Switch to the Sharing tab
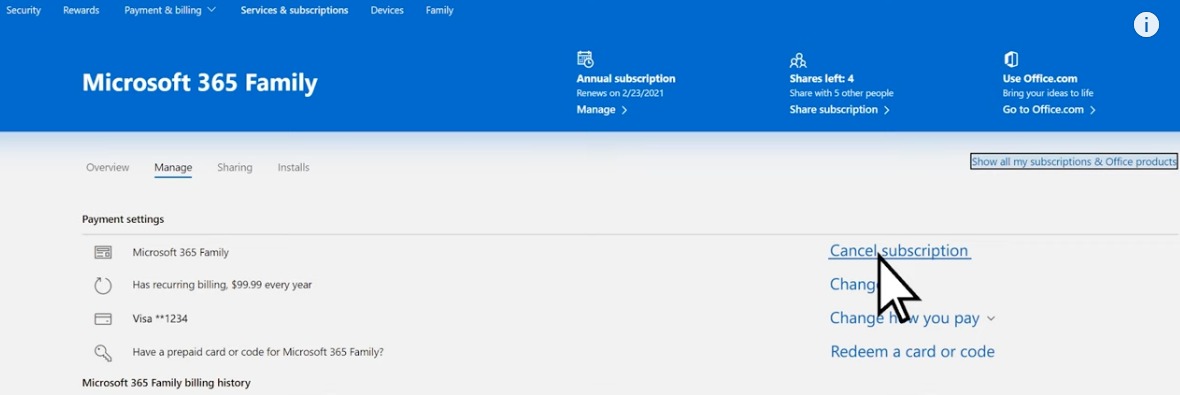 [x=235, y=168]
